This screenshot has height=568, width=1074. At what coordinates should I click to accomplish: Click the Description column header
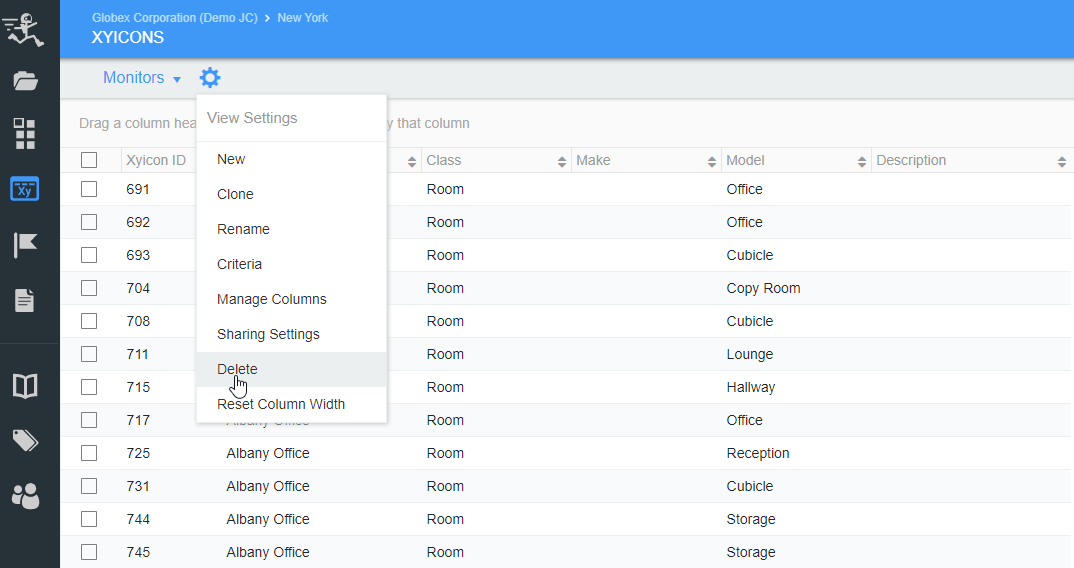911,160
